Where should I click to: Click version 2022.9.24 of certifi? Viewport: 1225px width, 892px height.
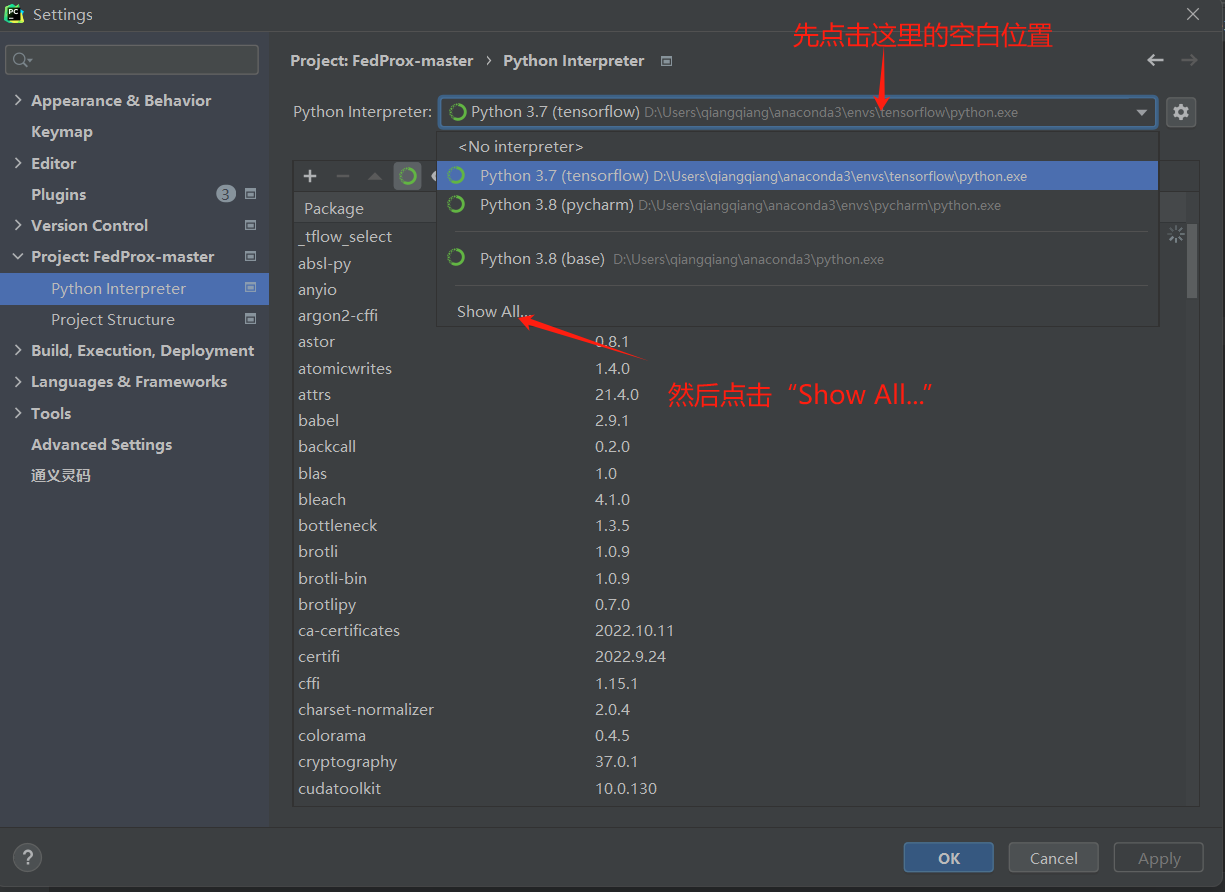click(x=630, y=657)
